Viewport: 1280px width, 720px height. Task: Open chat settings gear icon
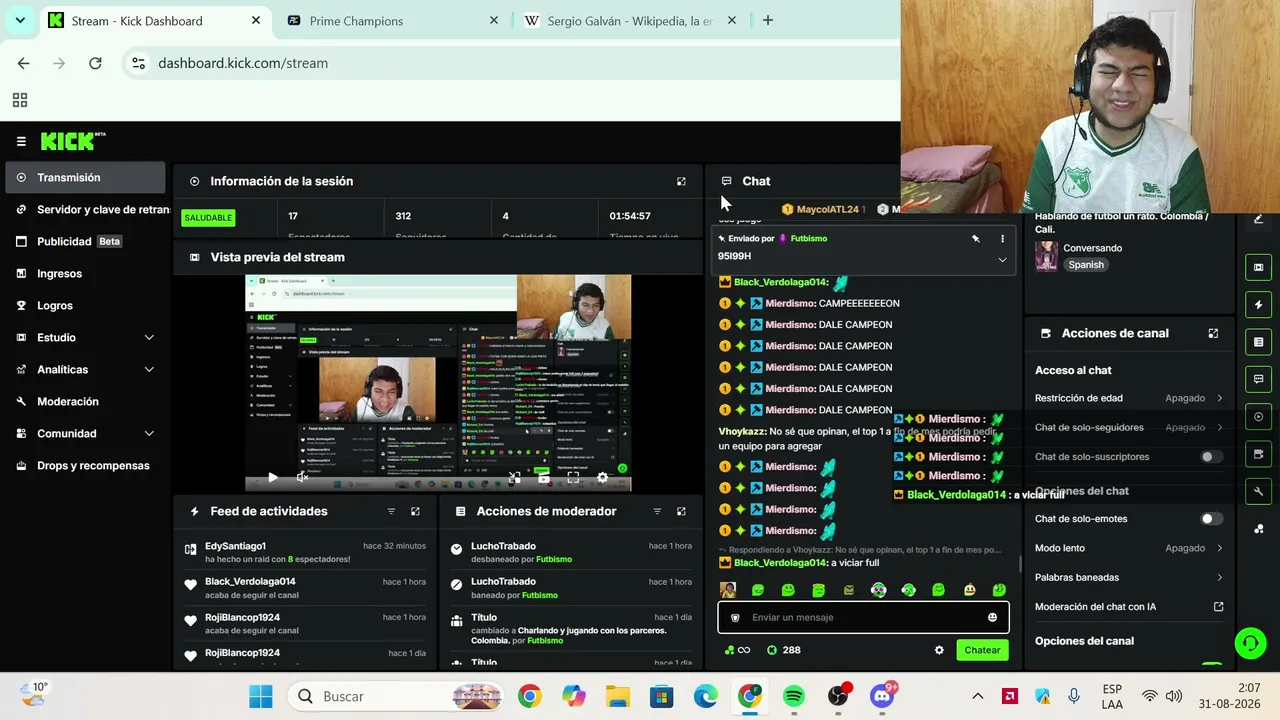(x=939, y=650)
